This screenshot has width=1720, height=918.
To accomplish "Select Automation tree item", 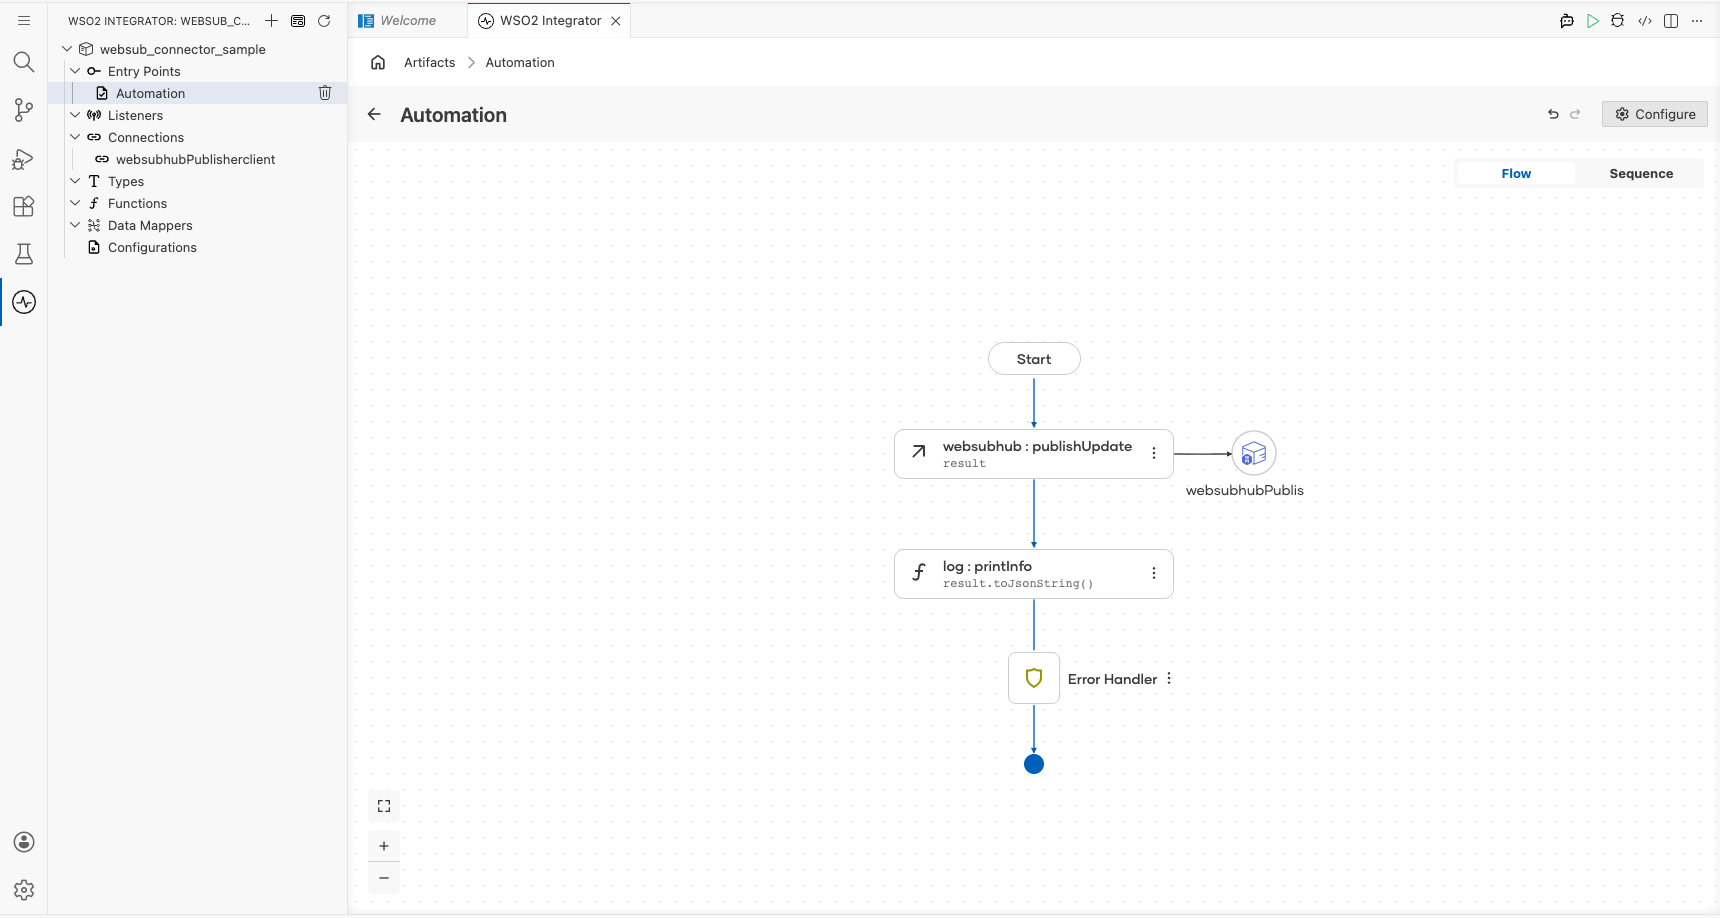I will [x=197, y=93].
